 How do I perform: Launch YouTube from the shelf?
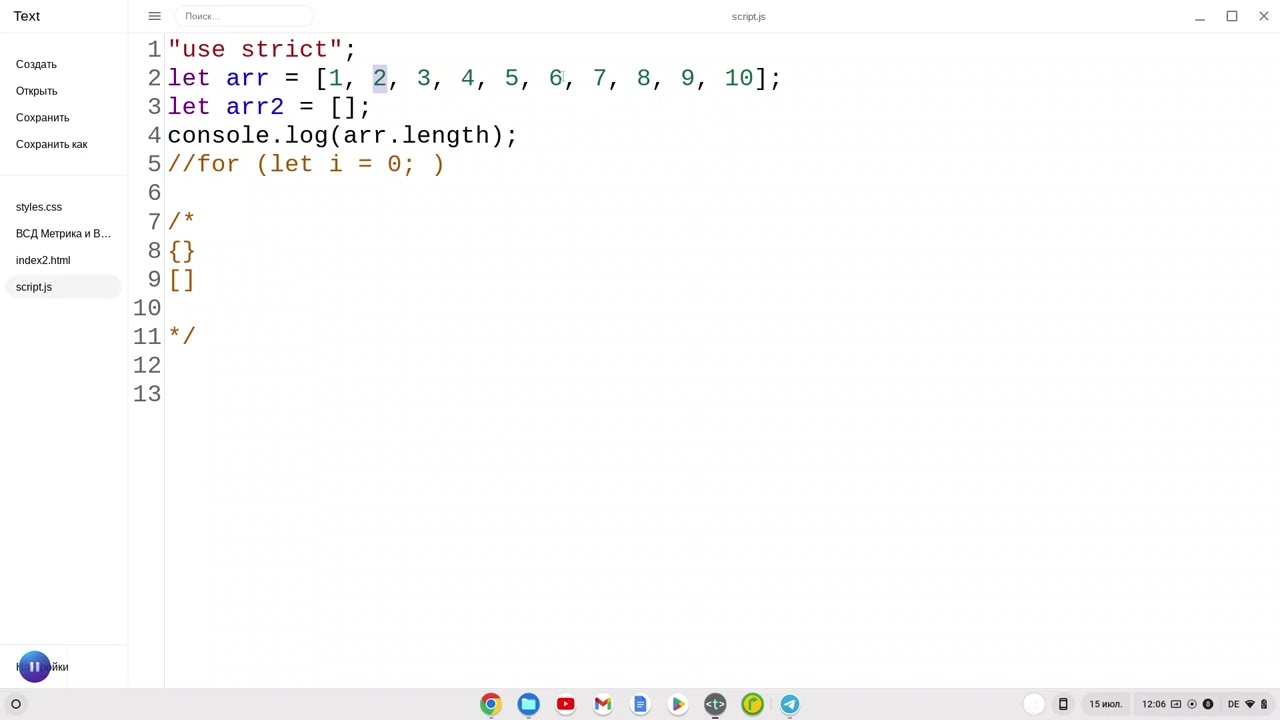tap(565, 704)
